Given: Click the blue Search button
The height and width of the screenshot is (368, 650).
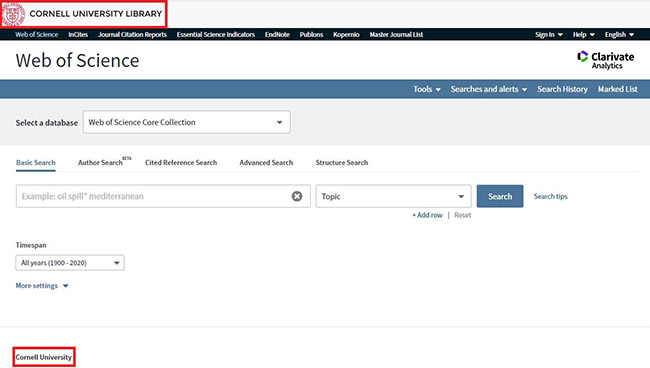Looking at the screenshot, I should tap(500, 196).
